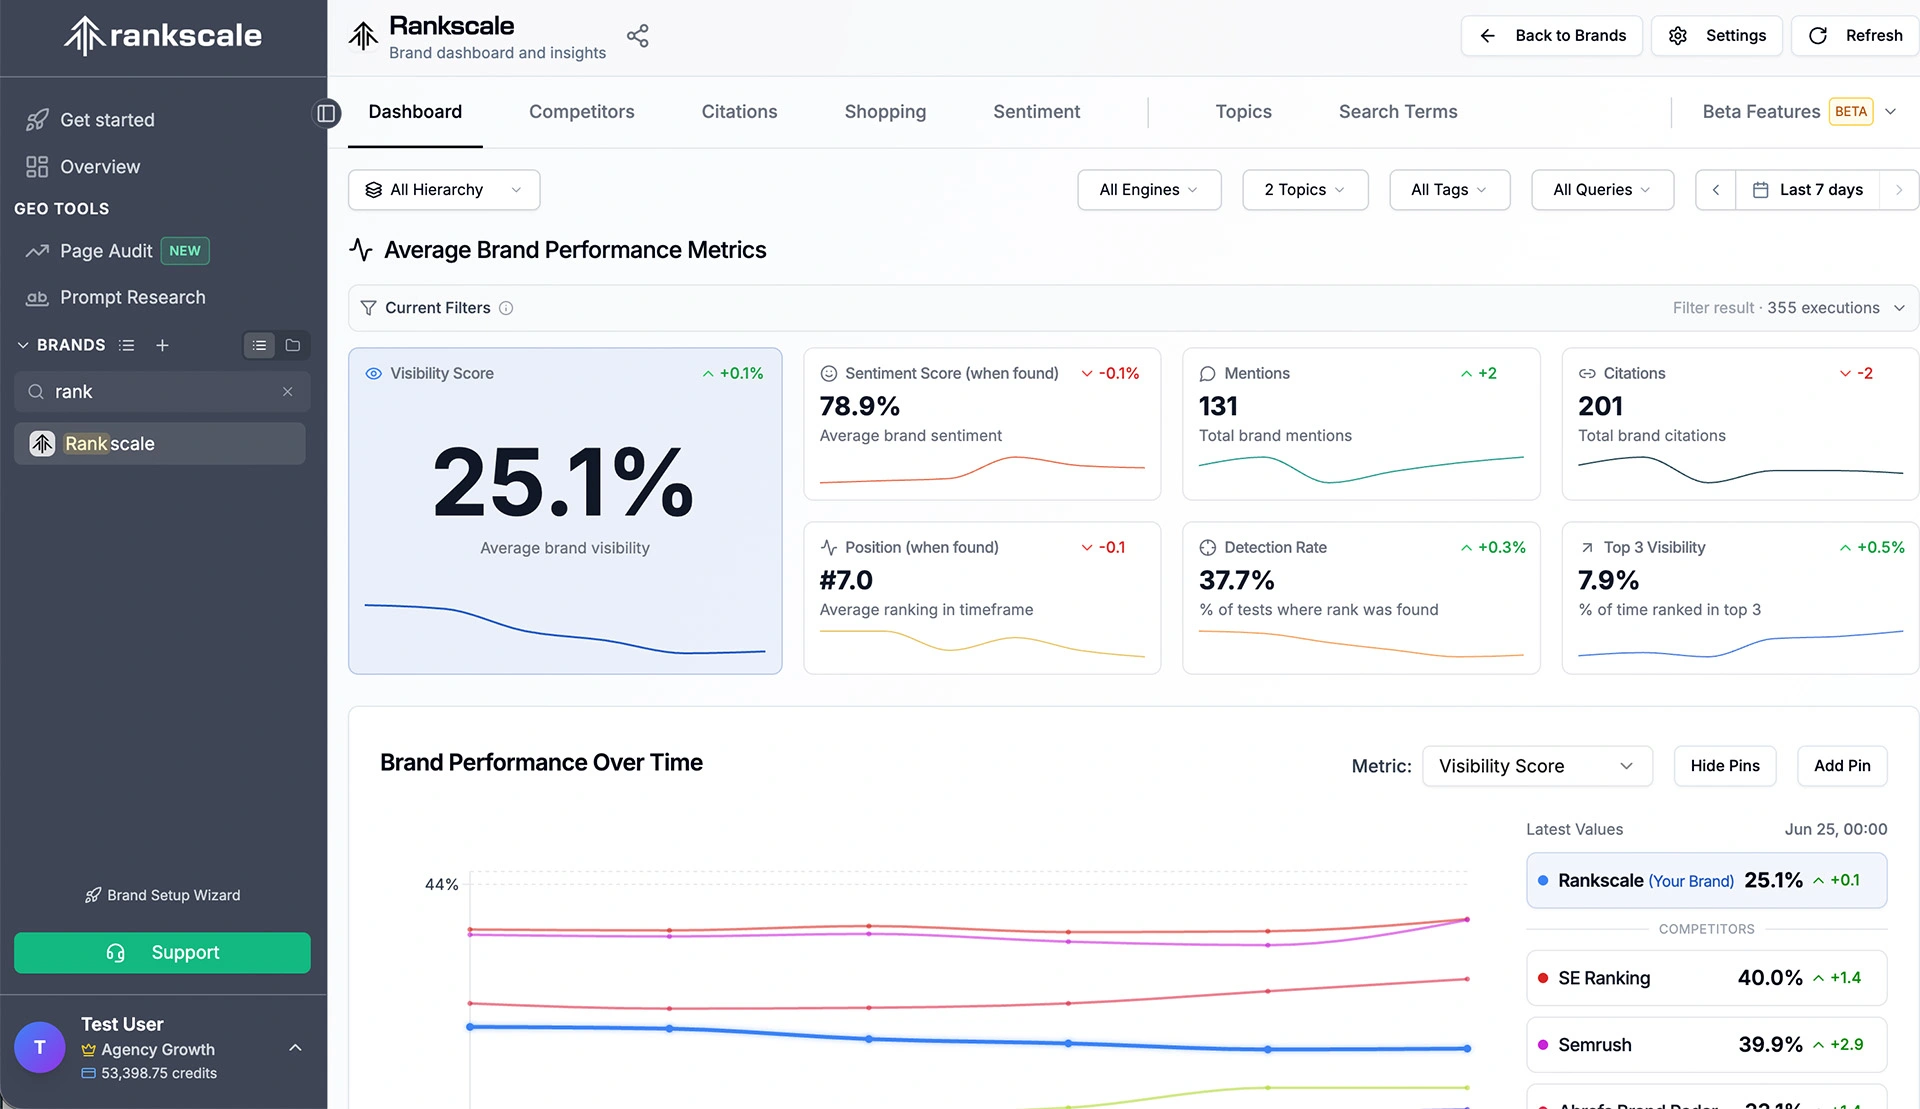Toggle Hide Pins on chart
The width and height of the screenshot is (1920, 1109).
[x=1725, y=766]
